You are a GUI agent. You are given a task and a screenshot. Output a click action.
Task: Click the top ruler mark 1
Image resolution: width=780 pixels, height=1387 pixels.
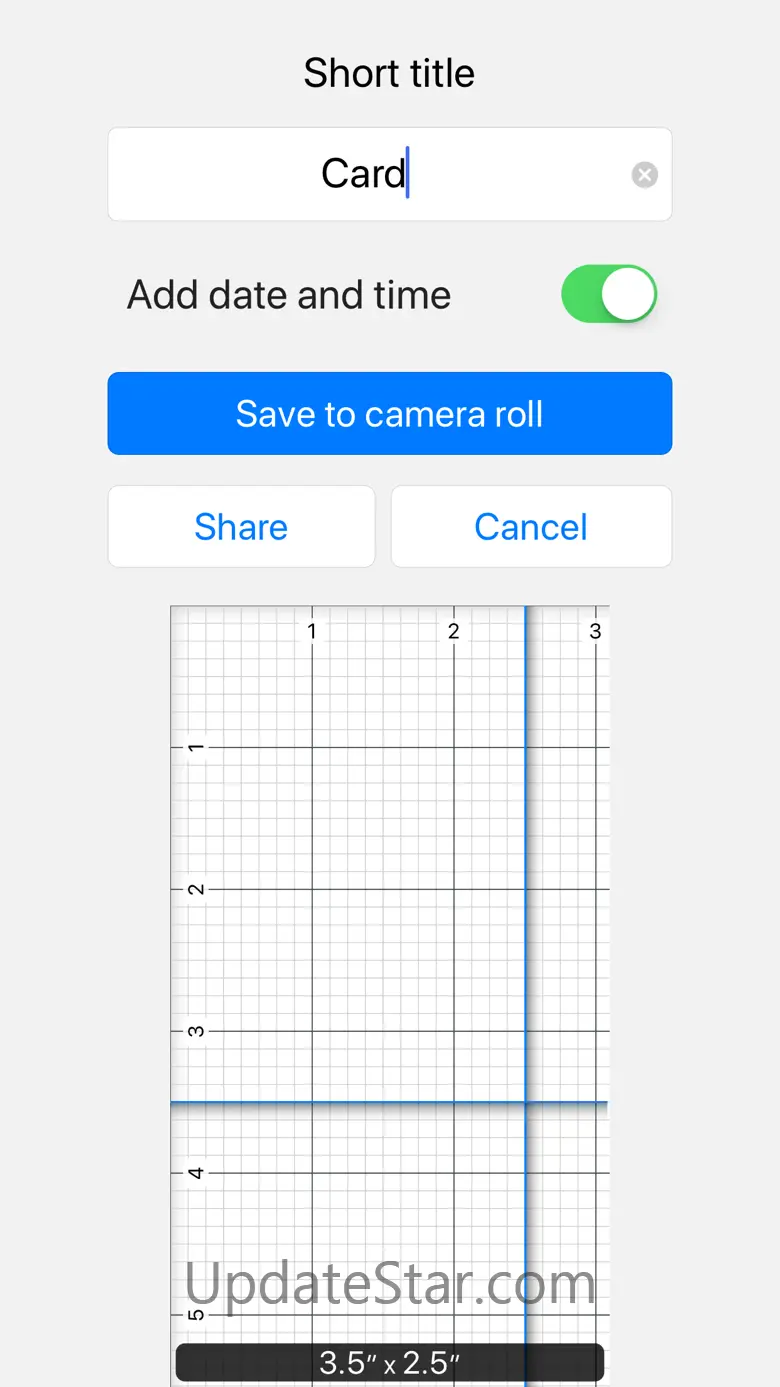[x=312, y=631]
